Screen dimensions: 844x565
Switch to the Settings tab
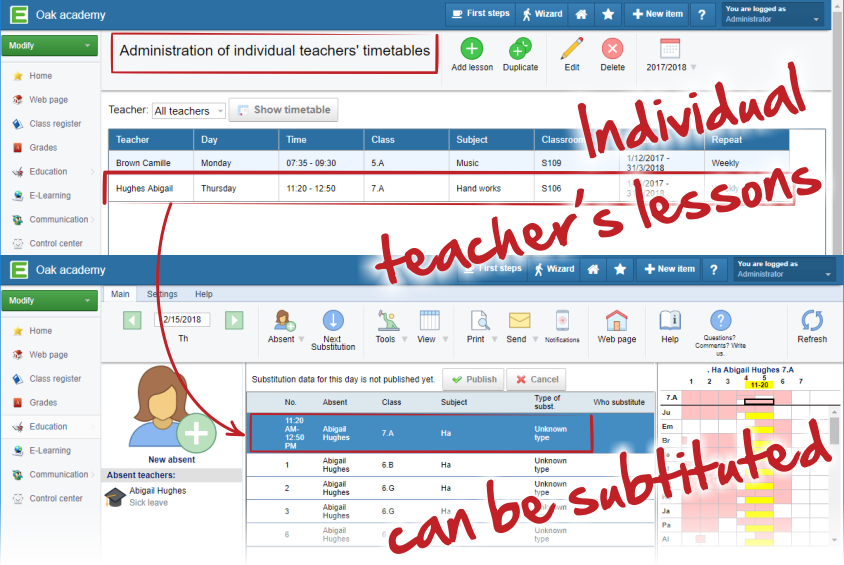coord(162,294)
